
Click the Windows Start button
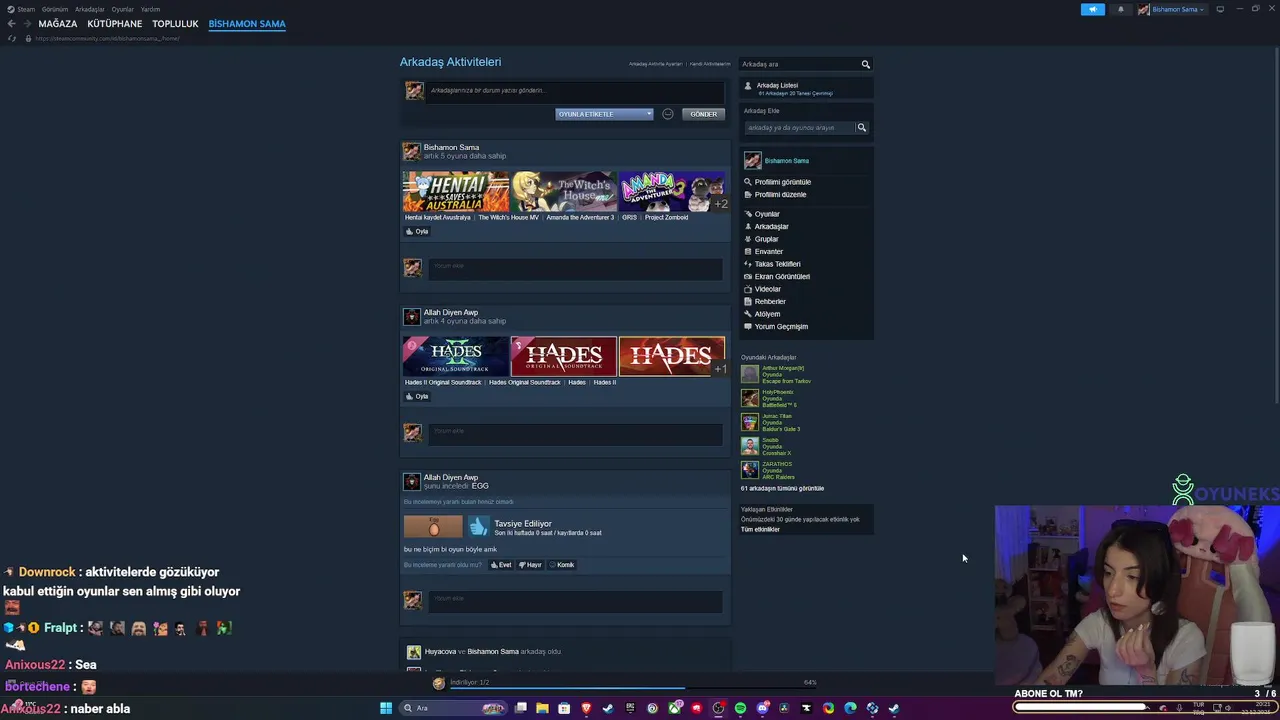coord(386,708)
